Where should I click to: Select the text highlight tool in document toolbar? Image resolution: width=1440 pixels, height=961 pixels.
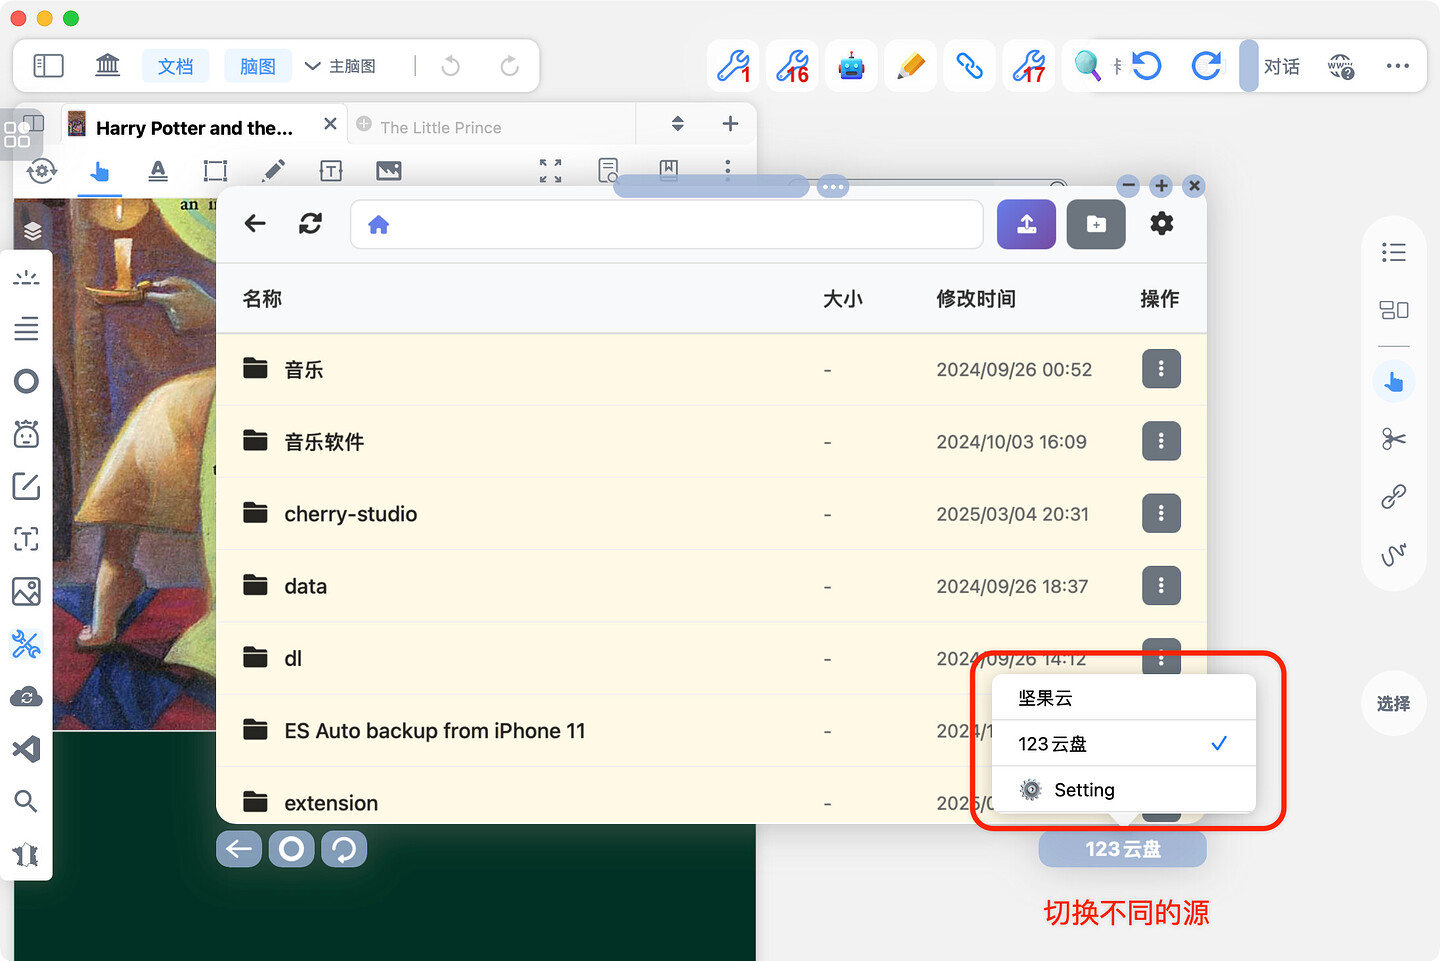tap(158, 171)
